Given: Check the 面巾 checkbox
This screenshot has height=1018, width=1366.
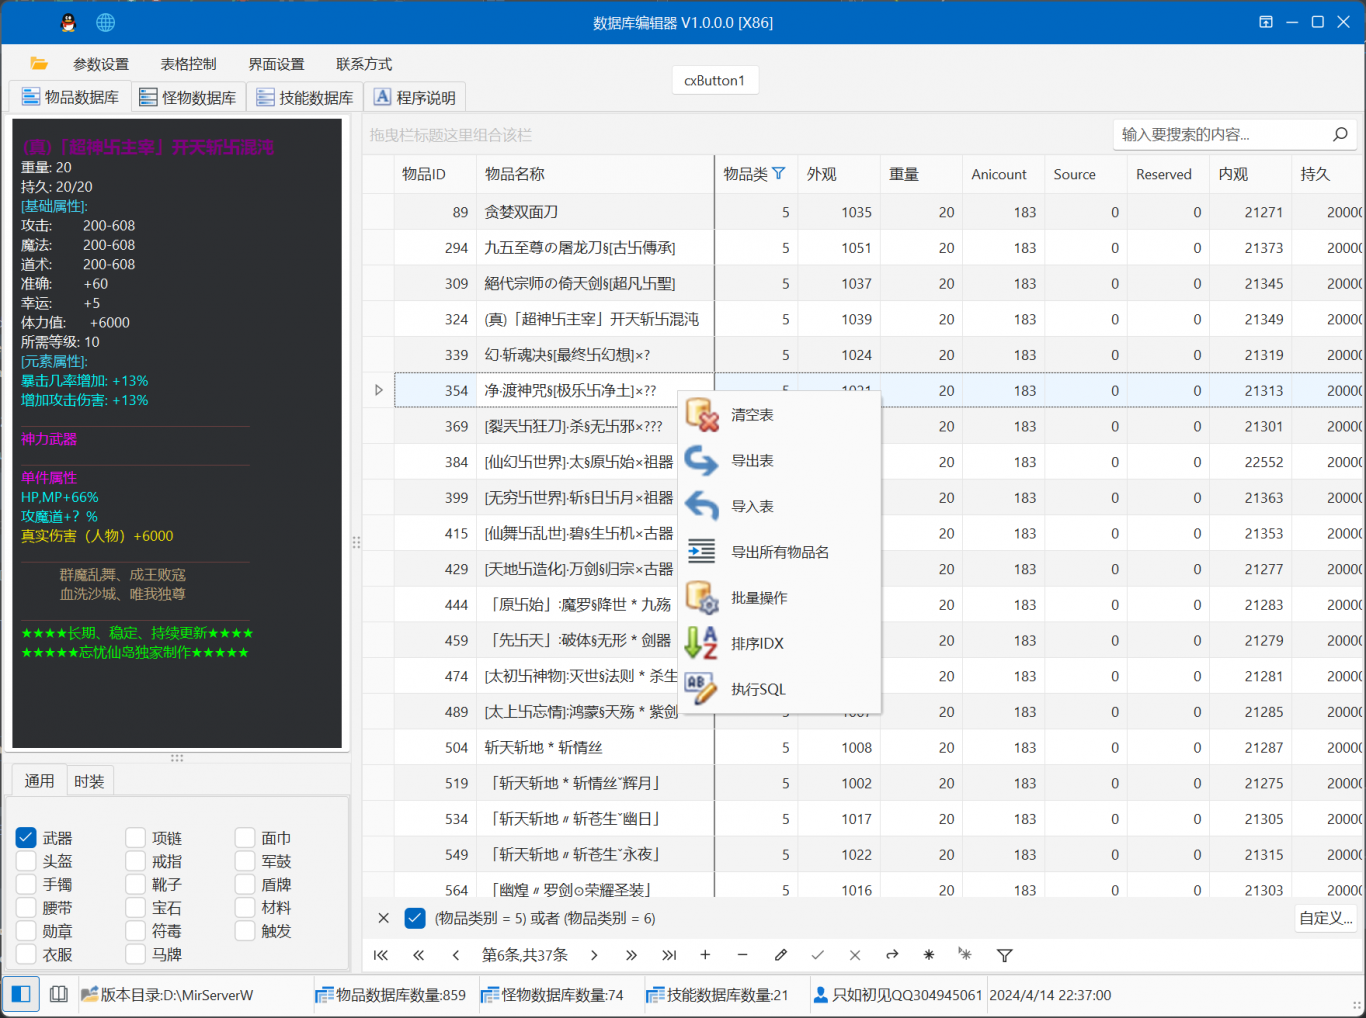Looking at the screenshot, I should (x=245, y=838).
